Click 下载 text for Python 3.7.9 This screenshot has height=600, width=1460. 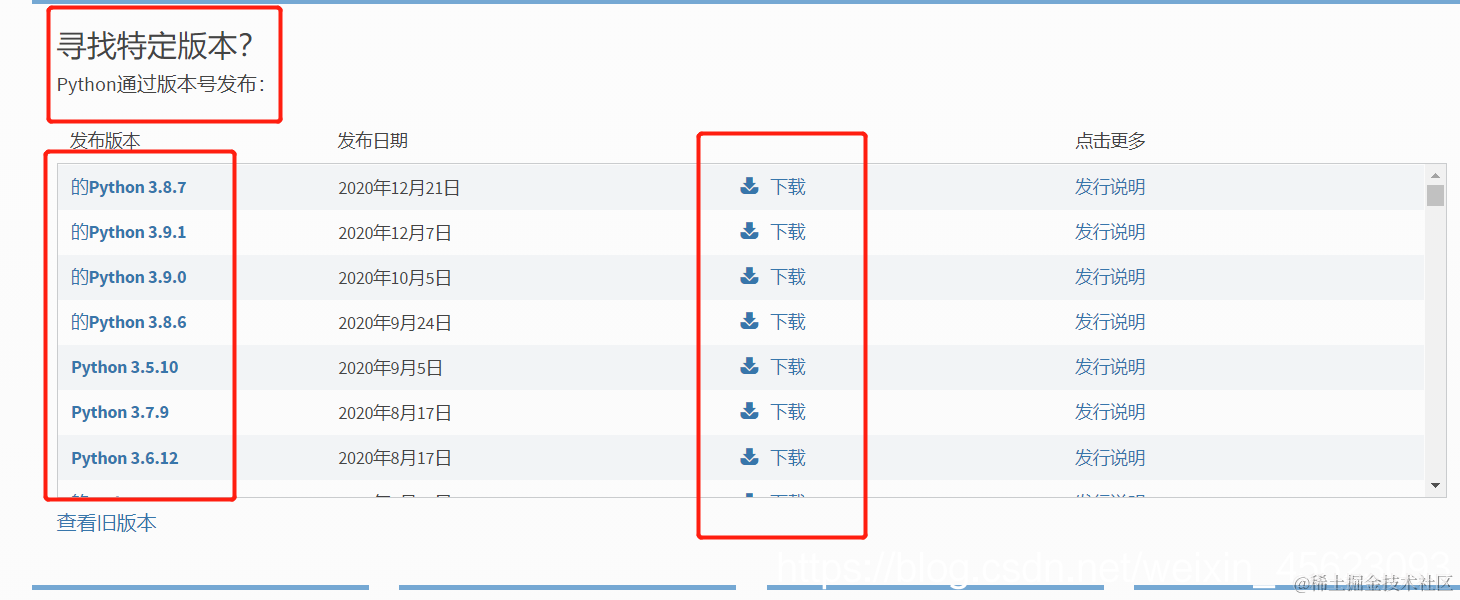coord(788,412)
